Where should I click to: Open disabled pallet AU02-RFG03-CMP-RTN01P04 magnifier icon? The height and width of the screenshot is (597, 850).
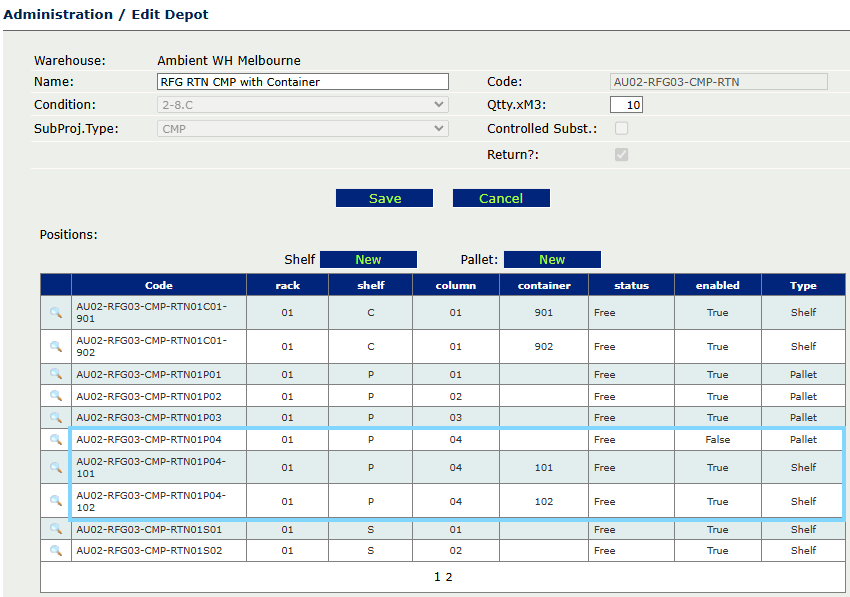(x=56, y=440)
